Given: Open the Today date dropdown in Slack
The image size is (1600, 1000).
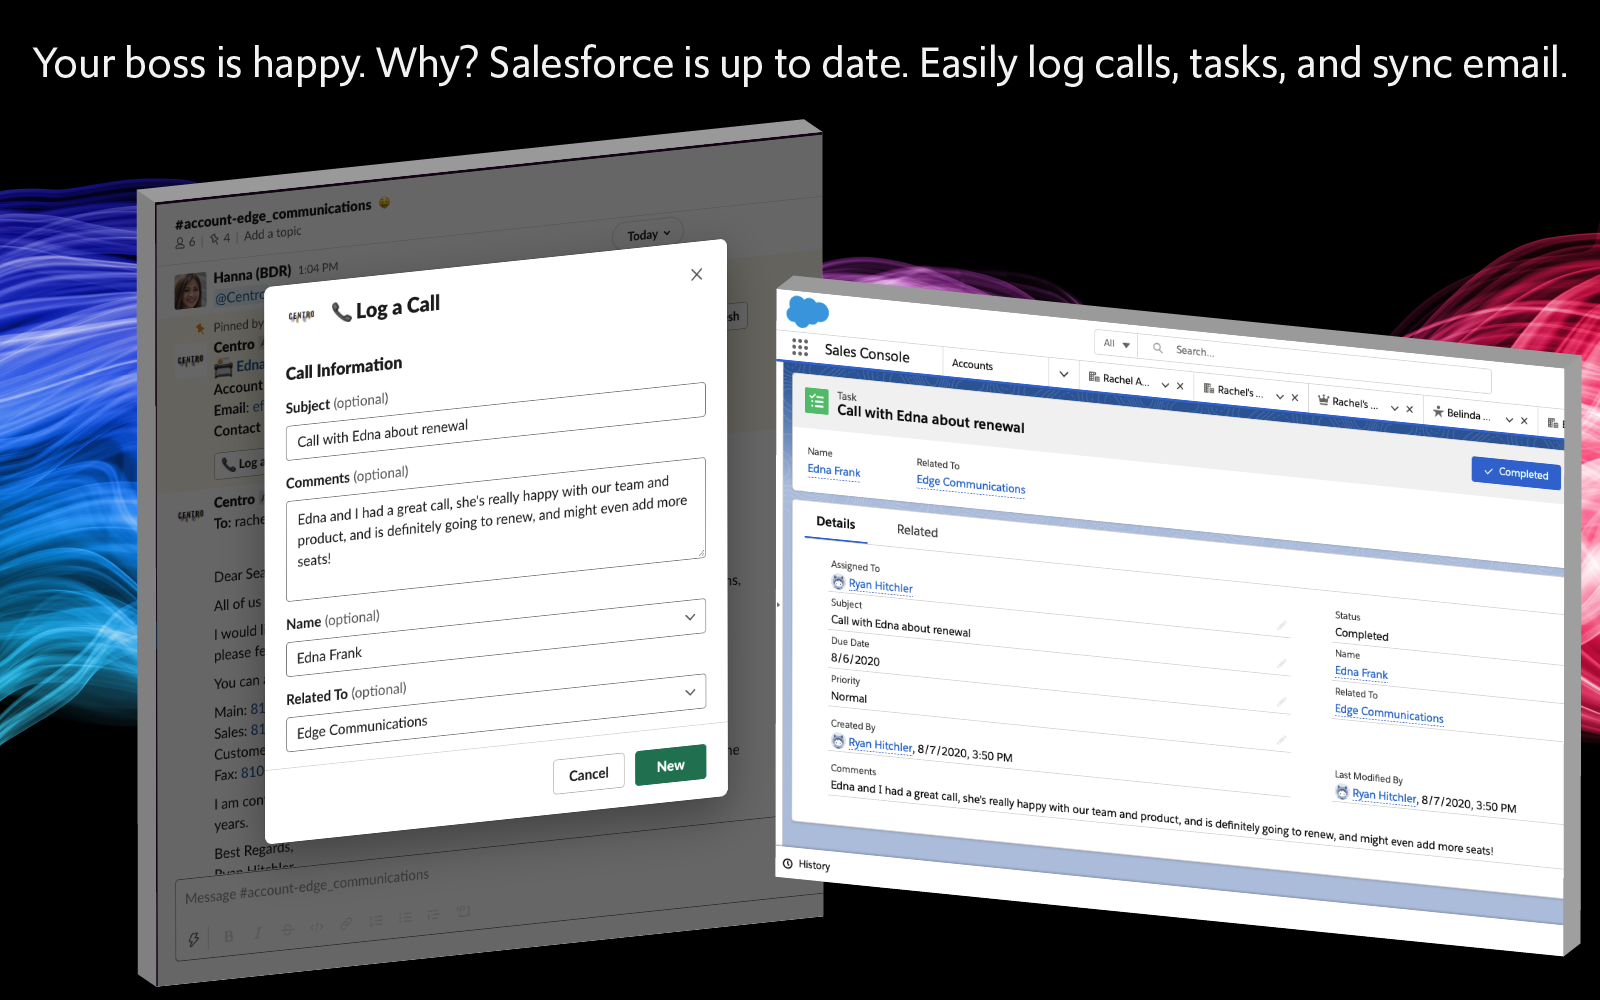Looking at the screenshot, I should tap(649, 234).
